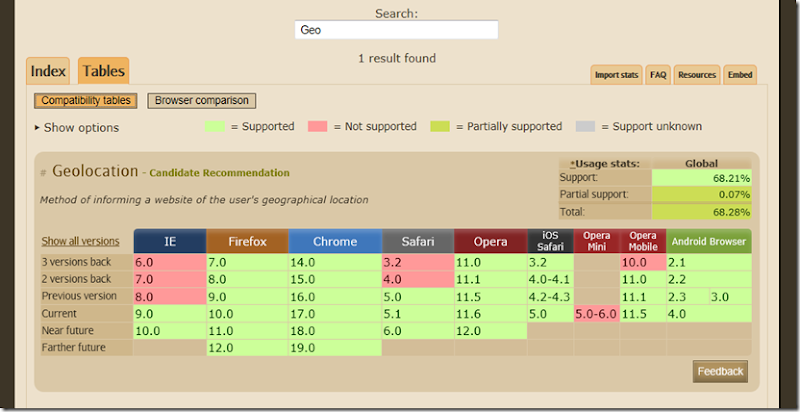Click the Firefox 10.0 current cell
This screenshot has width=800, height=412.
coord(247,314)
